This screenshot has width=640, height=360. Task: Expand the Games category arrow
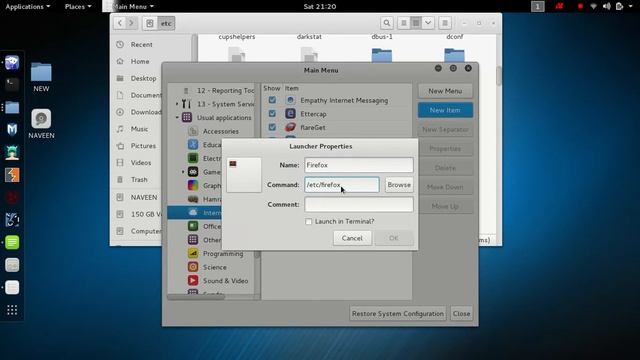tap(183, 172)
